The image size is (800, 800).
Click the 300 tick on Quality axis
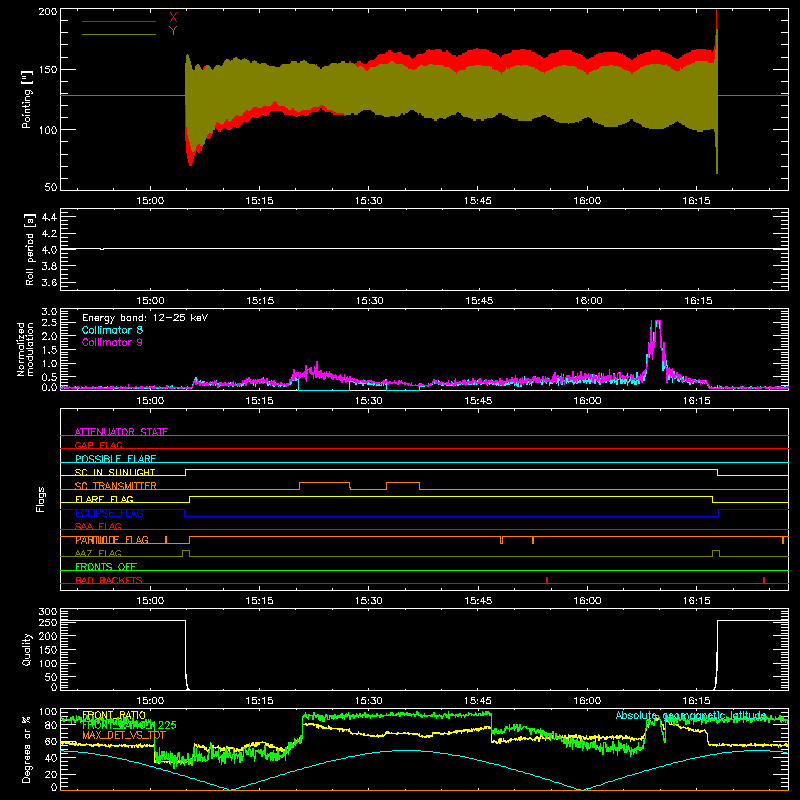(x=48, y=612)
